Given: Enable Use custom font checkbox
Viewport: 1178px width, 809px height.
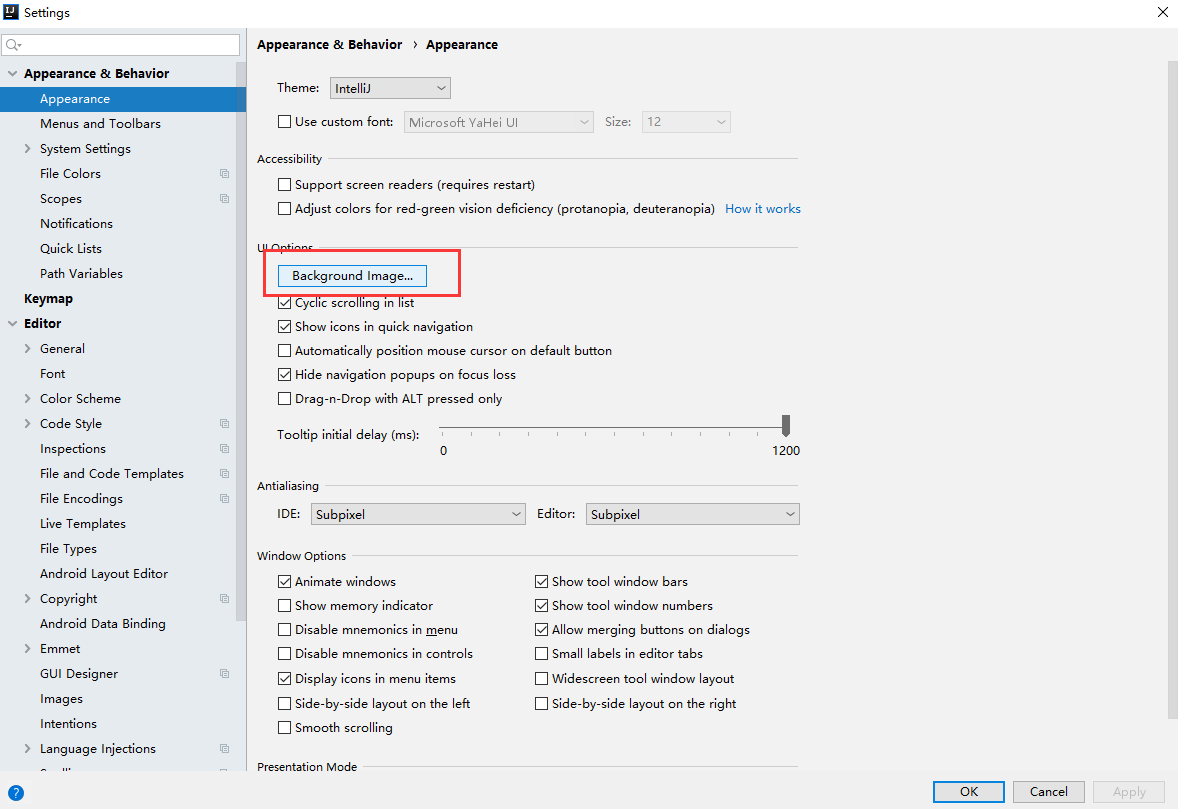Looking at the screenshot, I should [x=285, y=122].
